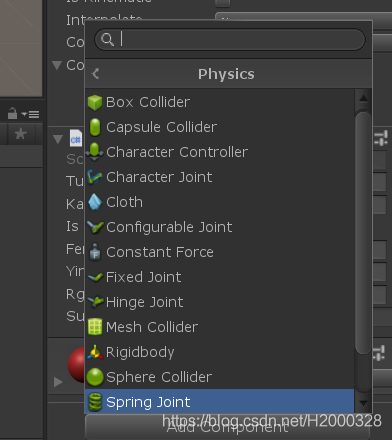Click the Mesh Collider grid icon
Screen dimensions: 392x440
95,327
